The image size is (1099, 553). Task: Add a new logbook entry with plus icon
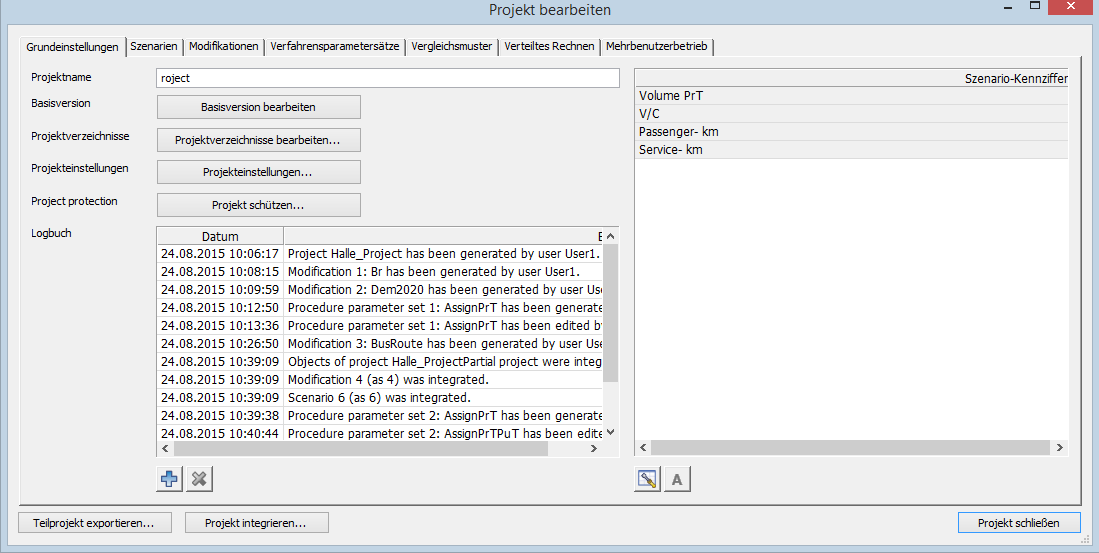pos(170,479)
